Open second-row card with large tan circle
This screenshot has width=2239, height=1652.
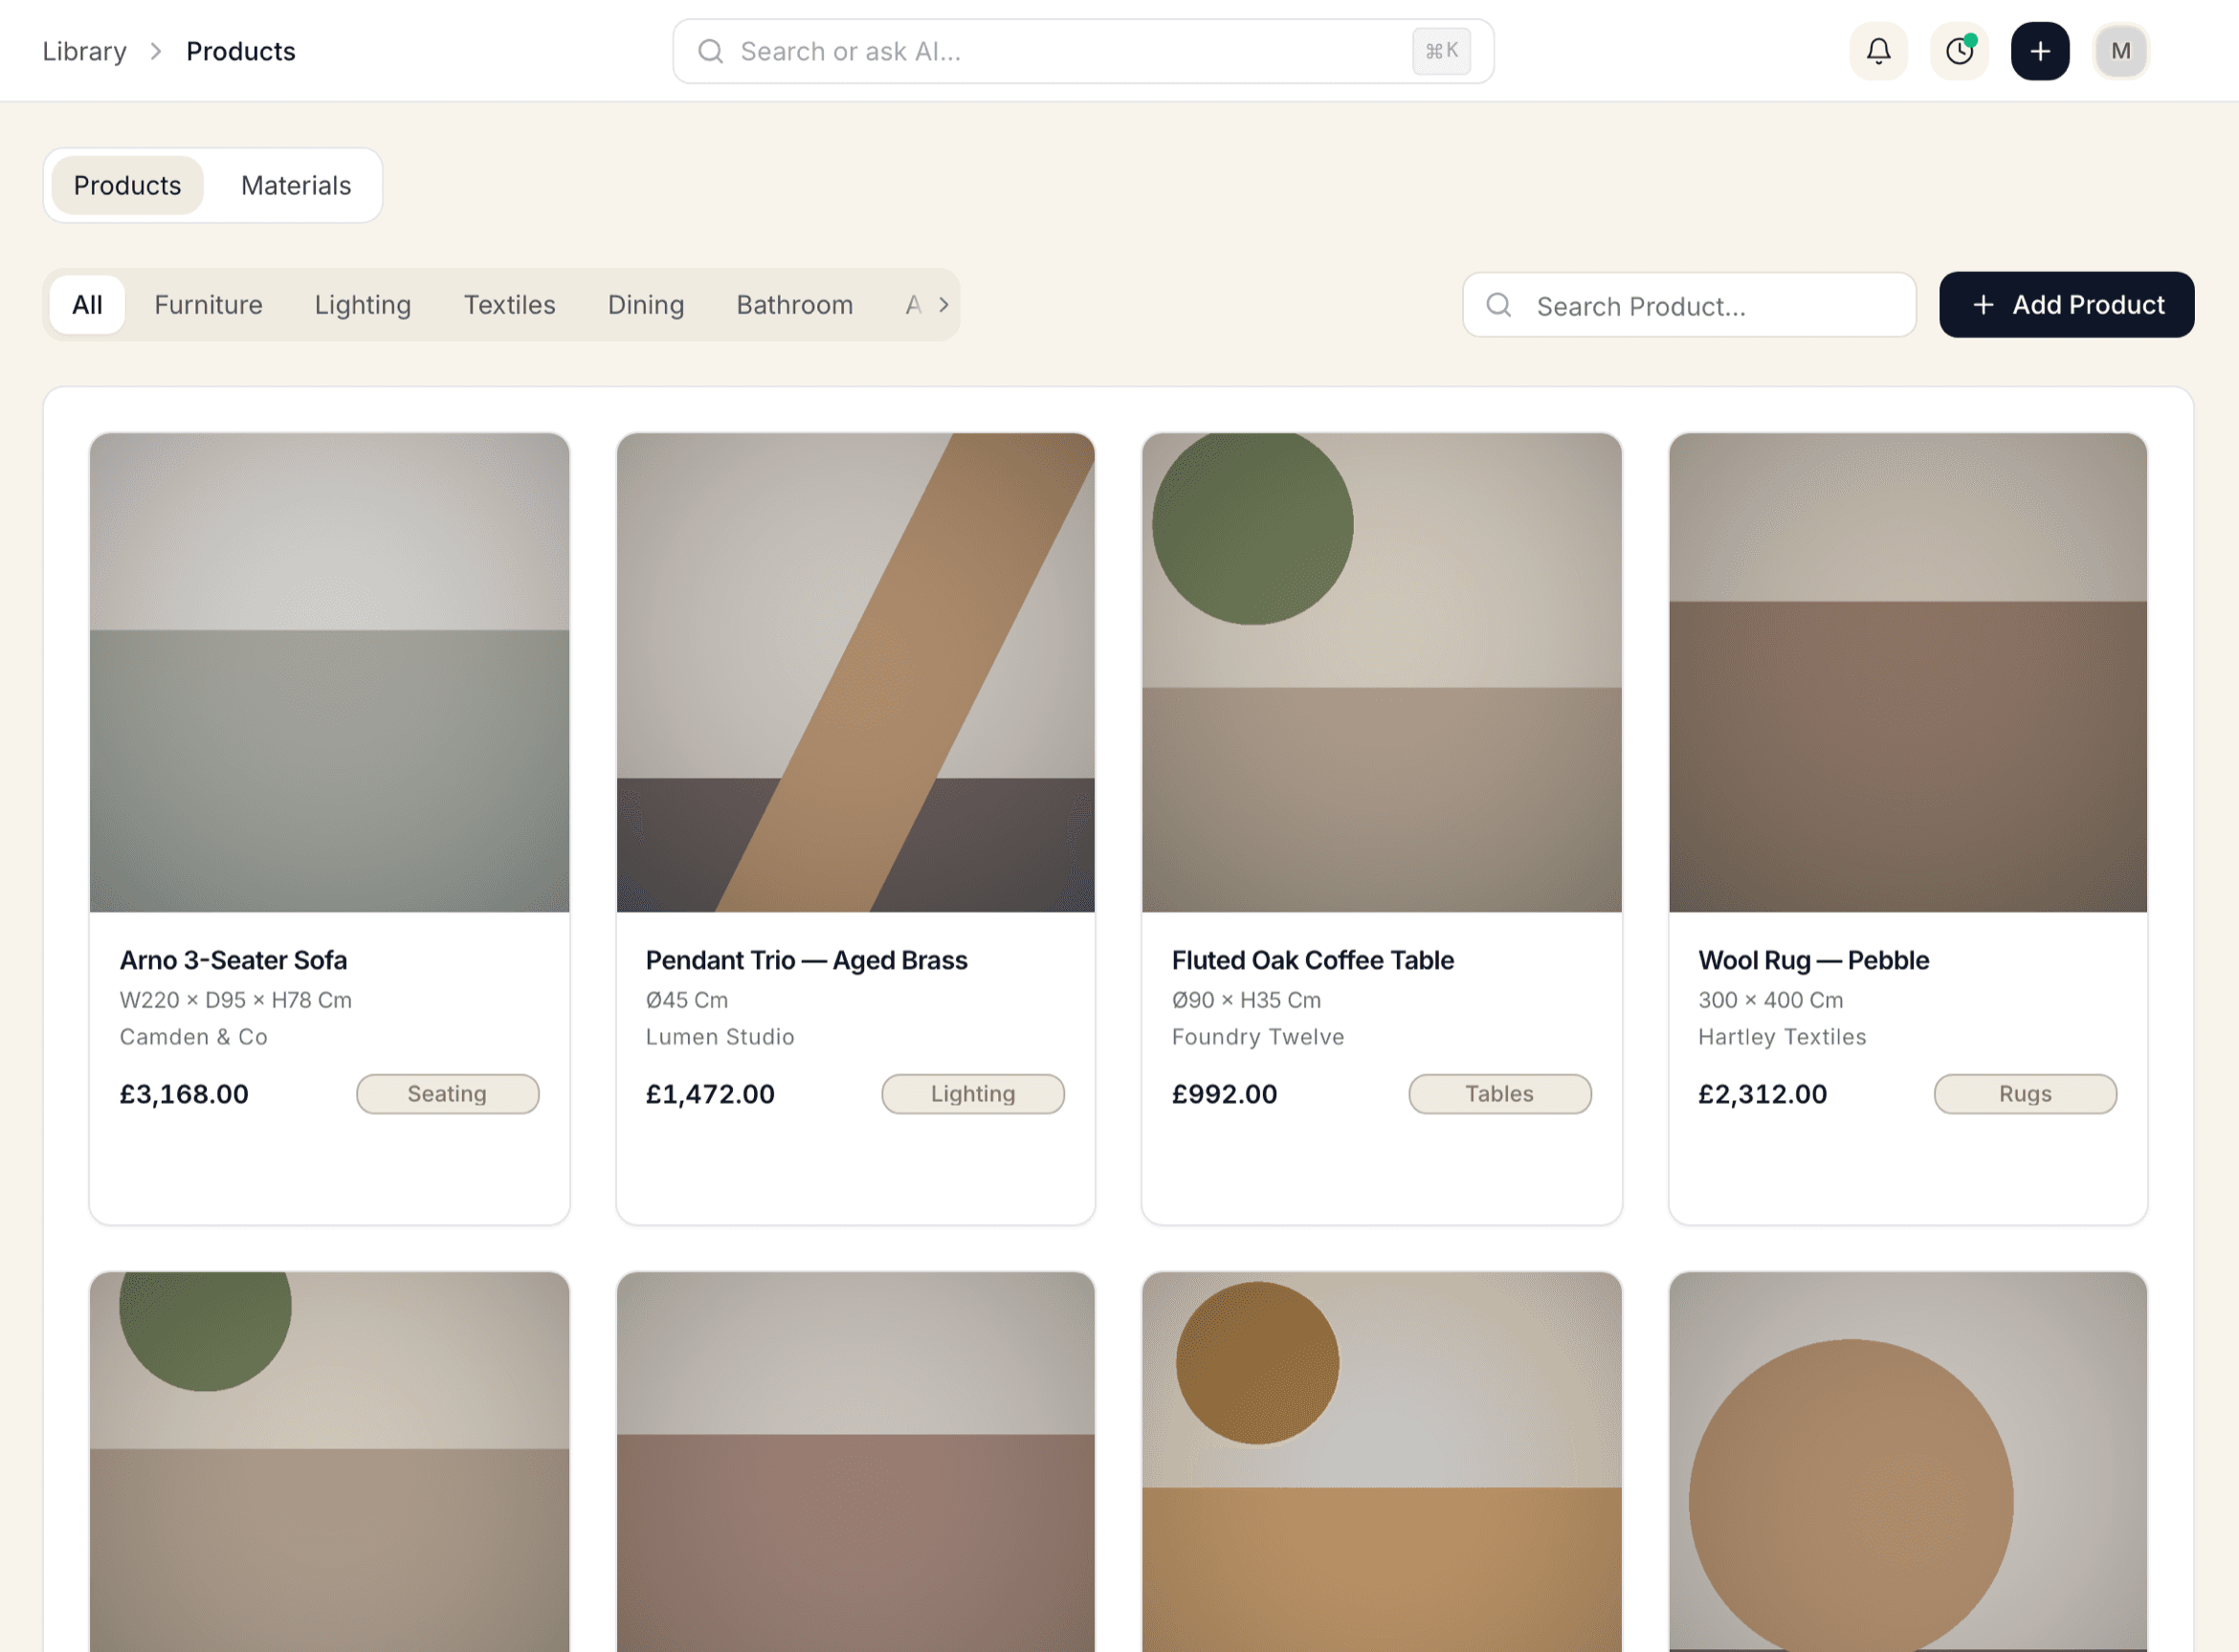(1908, 1462)
